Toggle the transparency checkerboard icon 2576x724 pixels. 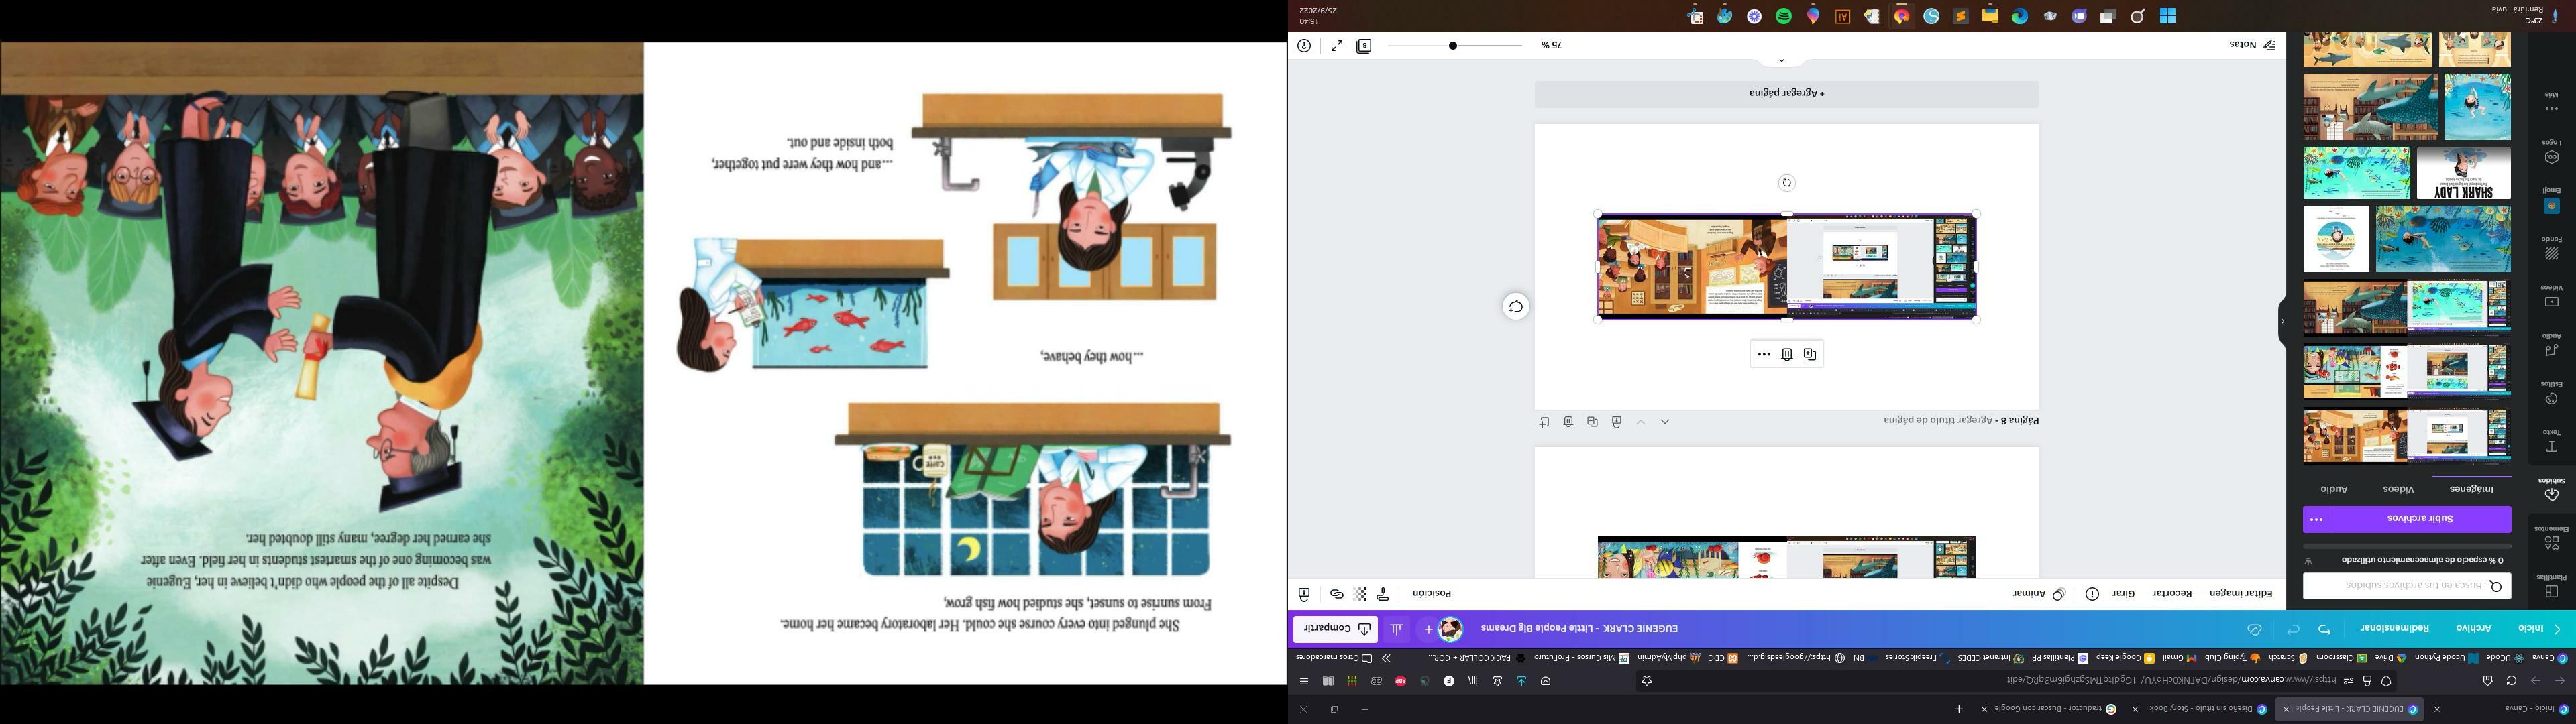tap(1360, 594)
